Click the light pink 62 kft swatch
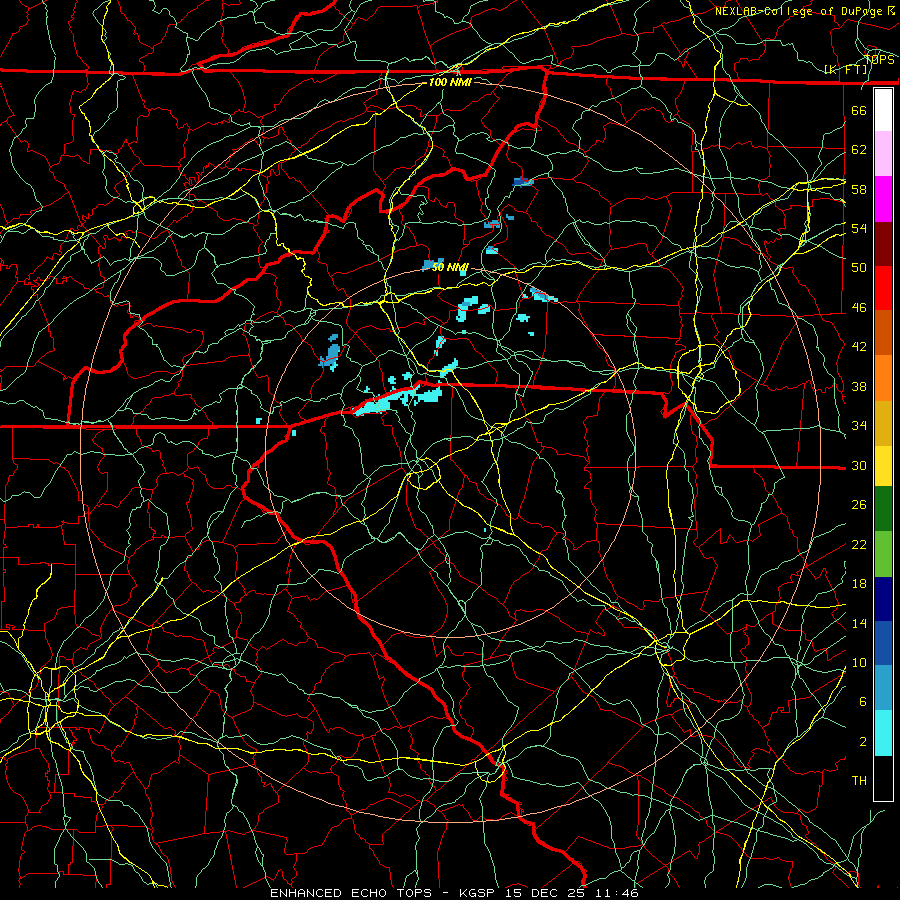The width and height of the screenshot is (900, 900). click(x=883, y=153)
